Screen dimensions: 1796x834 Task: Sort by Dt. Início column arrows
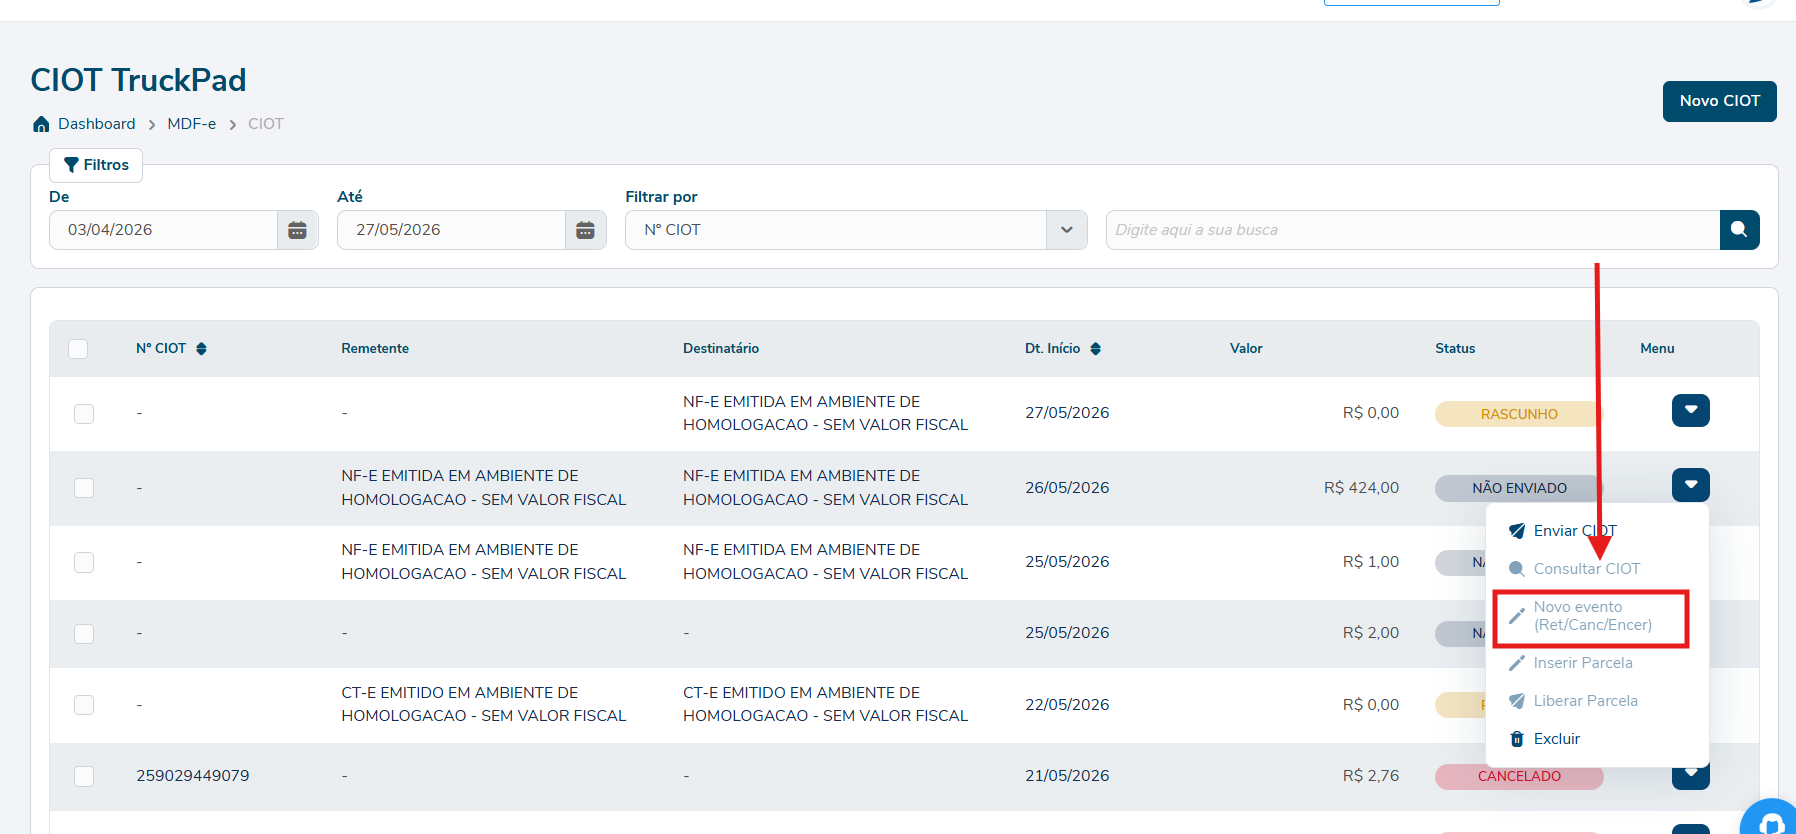[x=1095, y=349]
